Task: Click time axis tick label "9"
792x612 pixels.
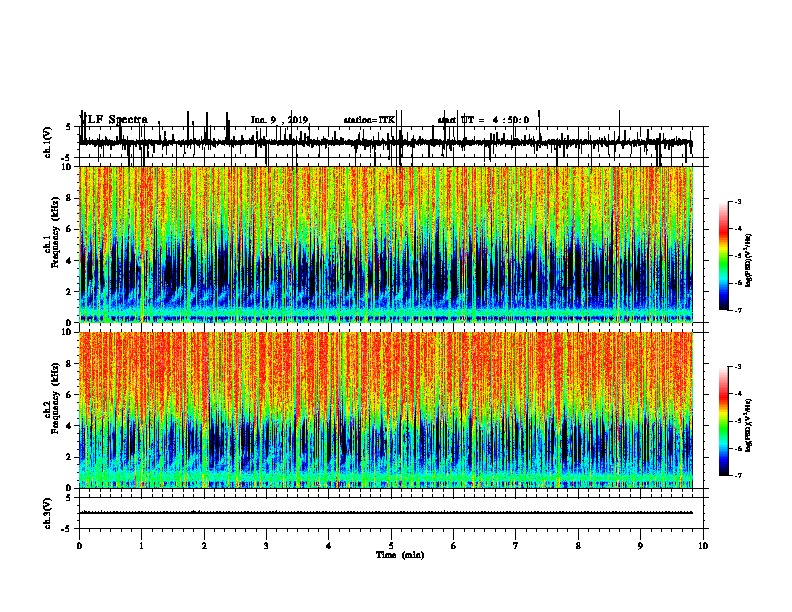Action: click(640, 546)
